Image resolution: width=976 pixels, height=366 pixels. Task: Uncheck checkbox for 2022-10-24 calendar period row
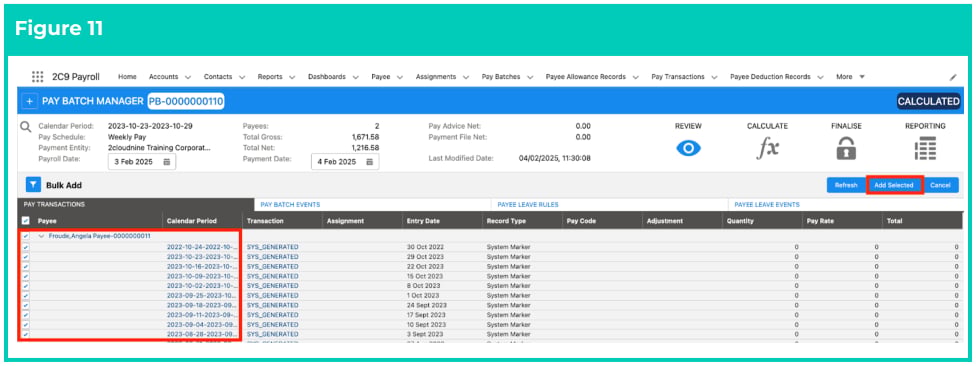26,247
